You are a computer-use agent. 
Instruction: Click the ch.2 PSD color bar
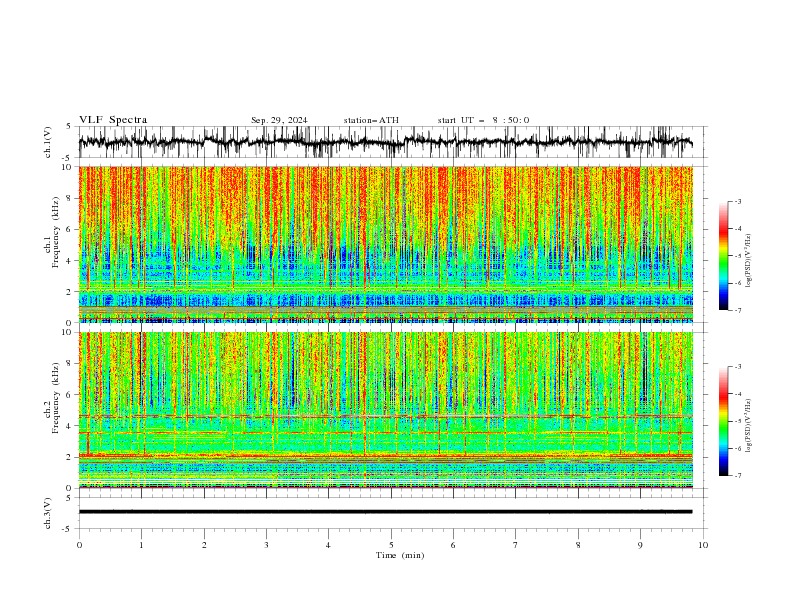pos(723,421)
